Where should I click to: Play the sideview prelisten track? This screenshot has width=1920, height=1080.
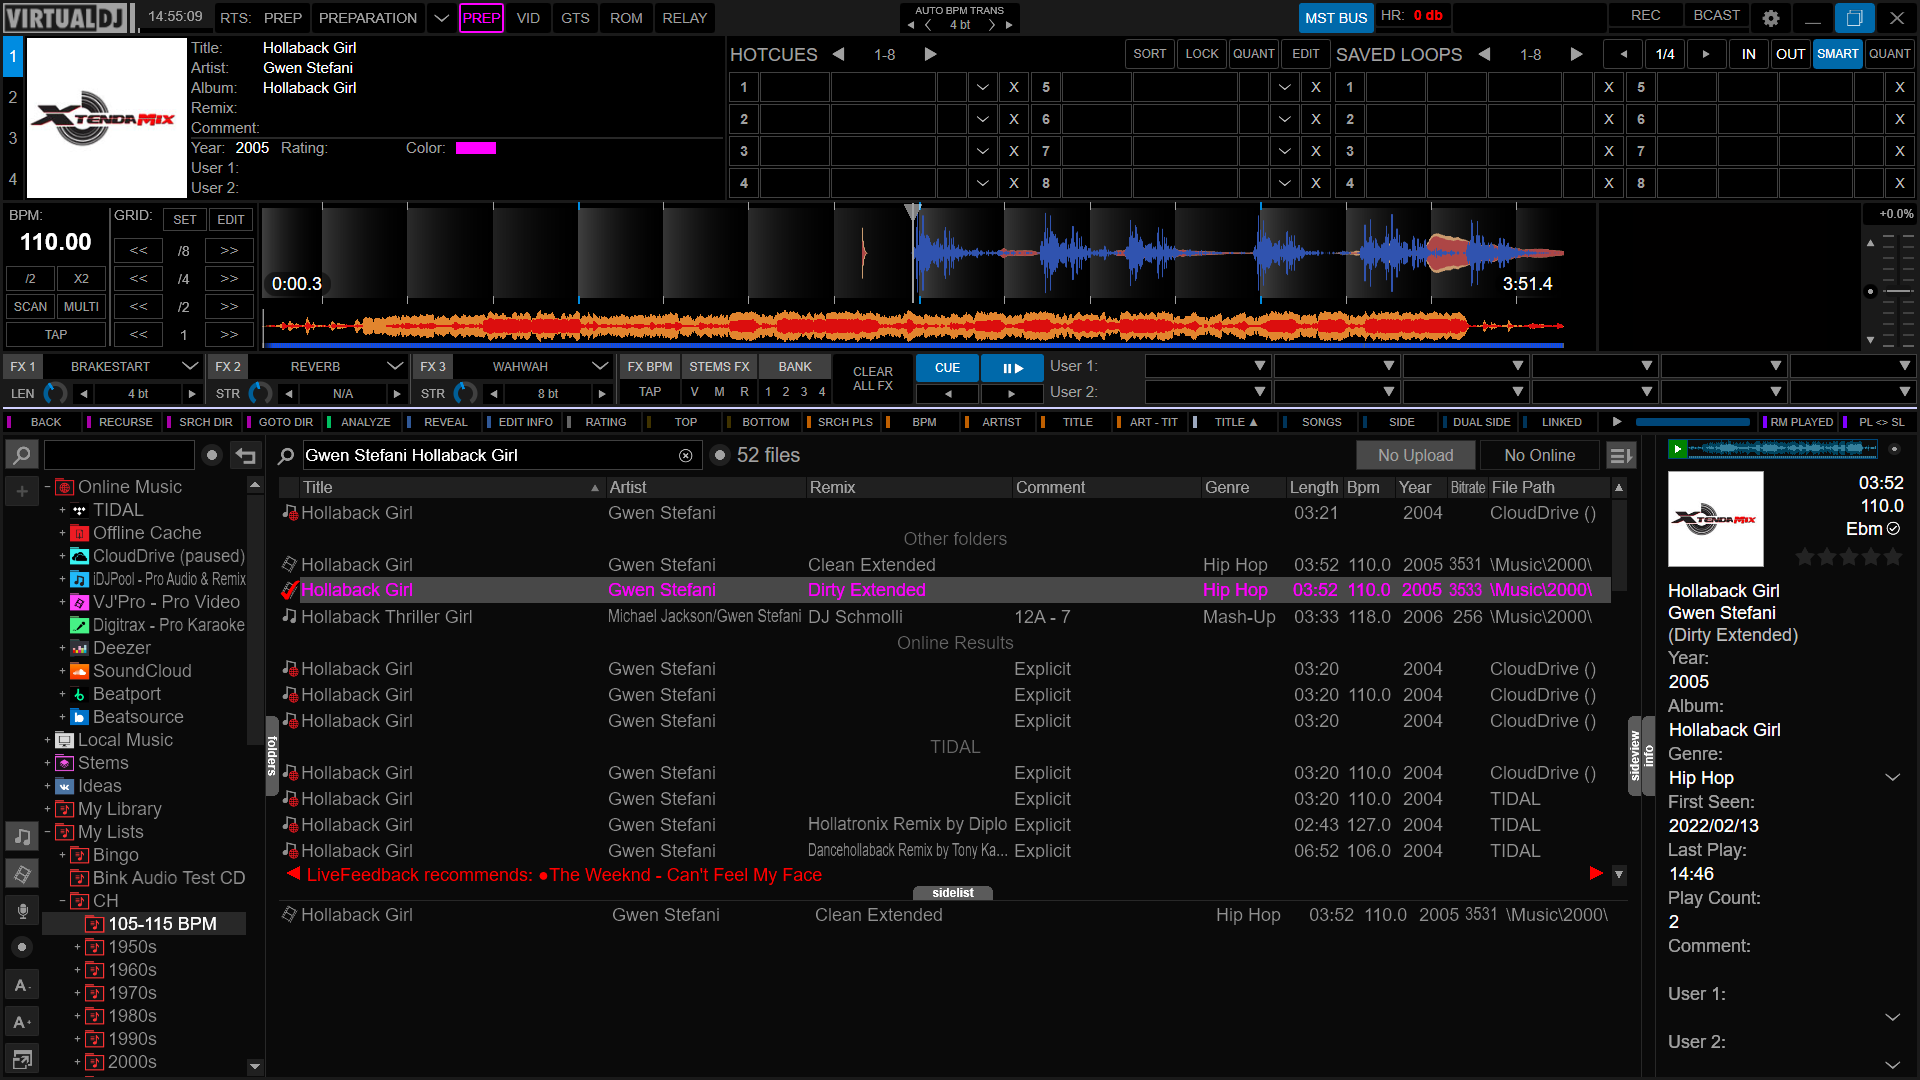(x=1678, y=449)
